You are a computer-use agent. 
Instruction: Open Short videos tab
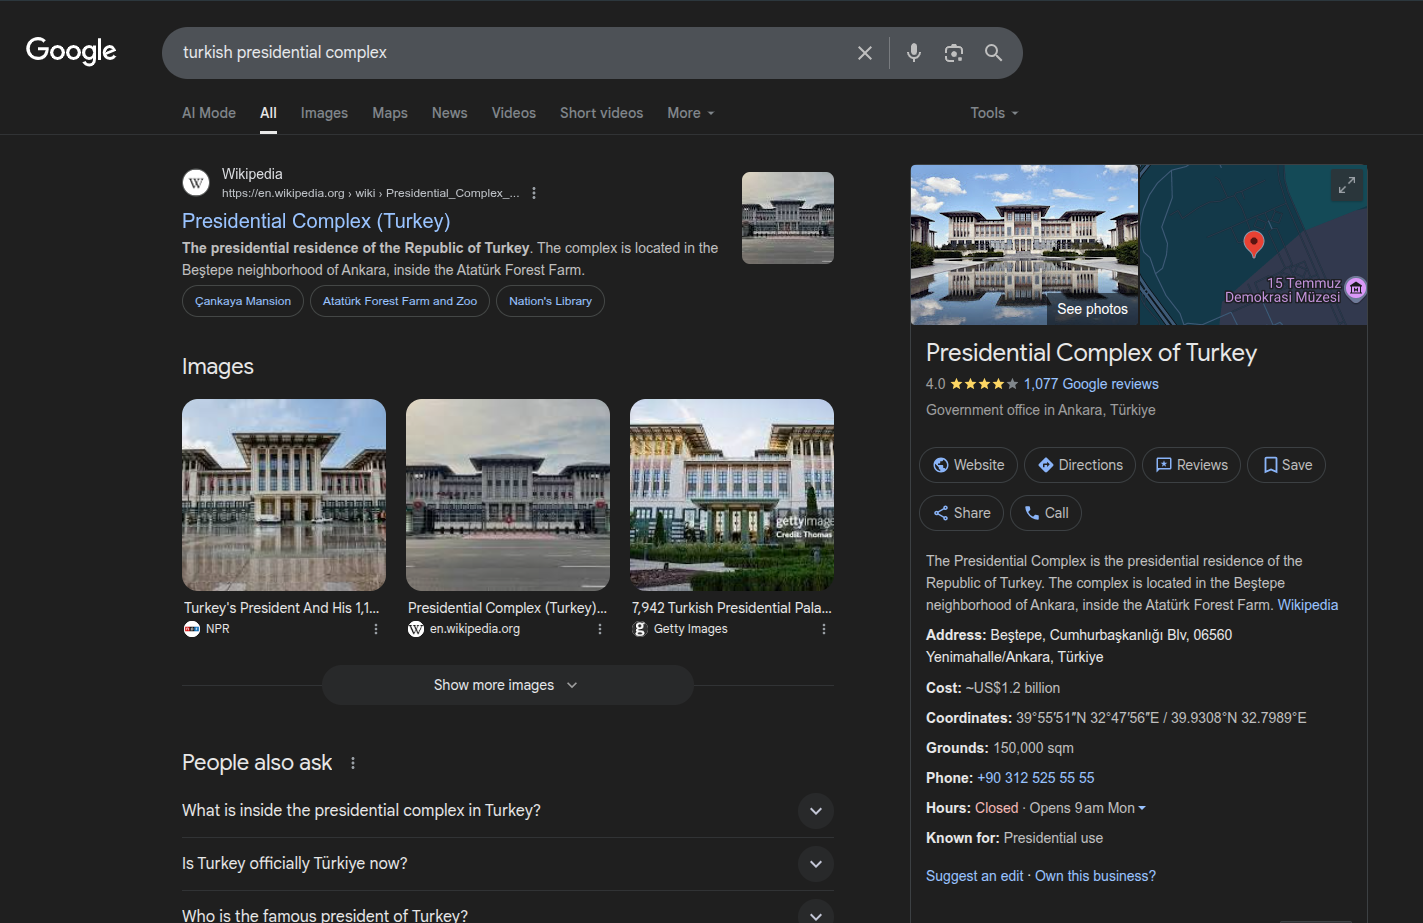pyautogui.click(x=602, y=113)
